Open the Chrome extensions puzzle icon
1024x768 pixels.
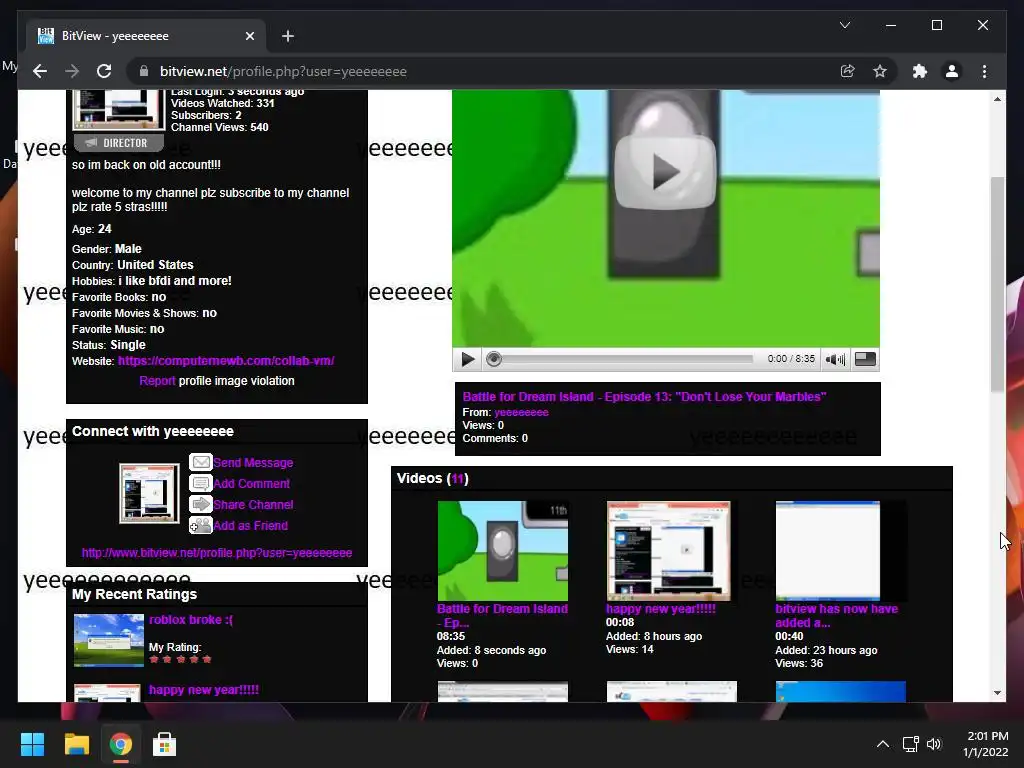[920, 71]
